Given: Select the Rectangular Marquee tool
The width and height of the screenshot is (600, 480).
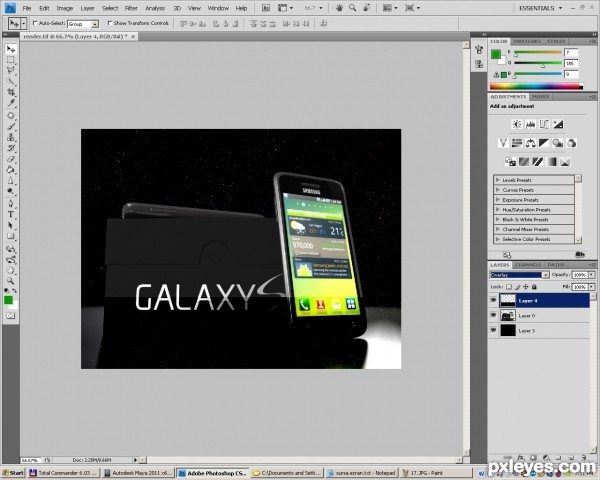Looking at the screenshot, I should click(11, 60).
